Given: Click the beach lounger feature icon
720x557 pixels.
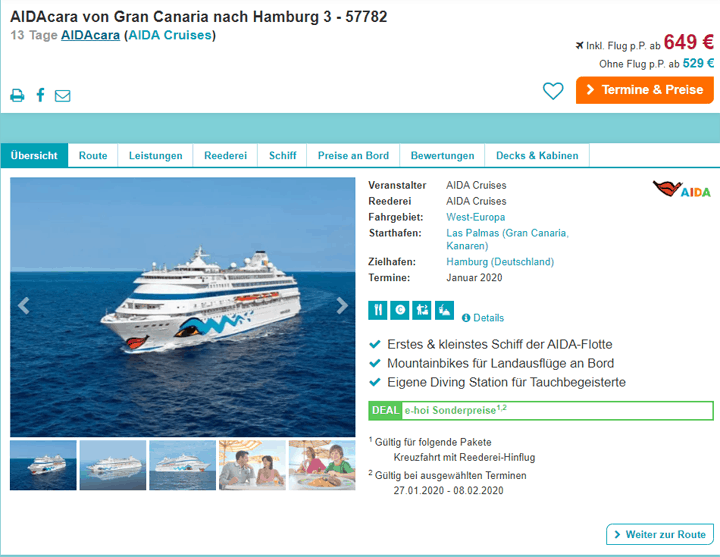Looking at the screenshot, I should click(x=444, y=310).
